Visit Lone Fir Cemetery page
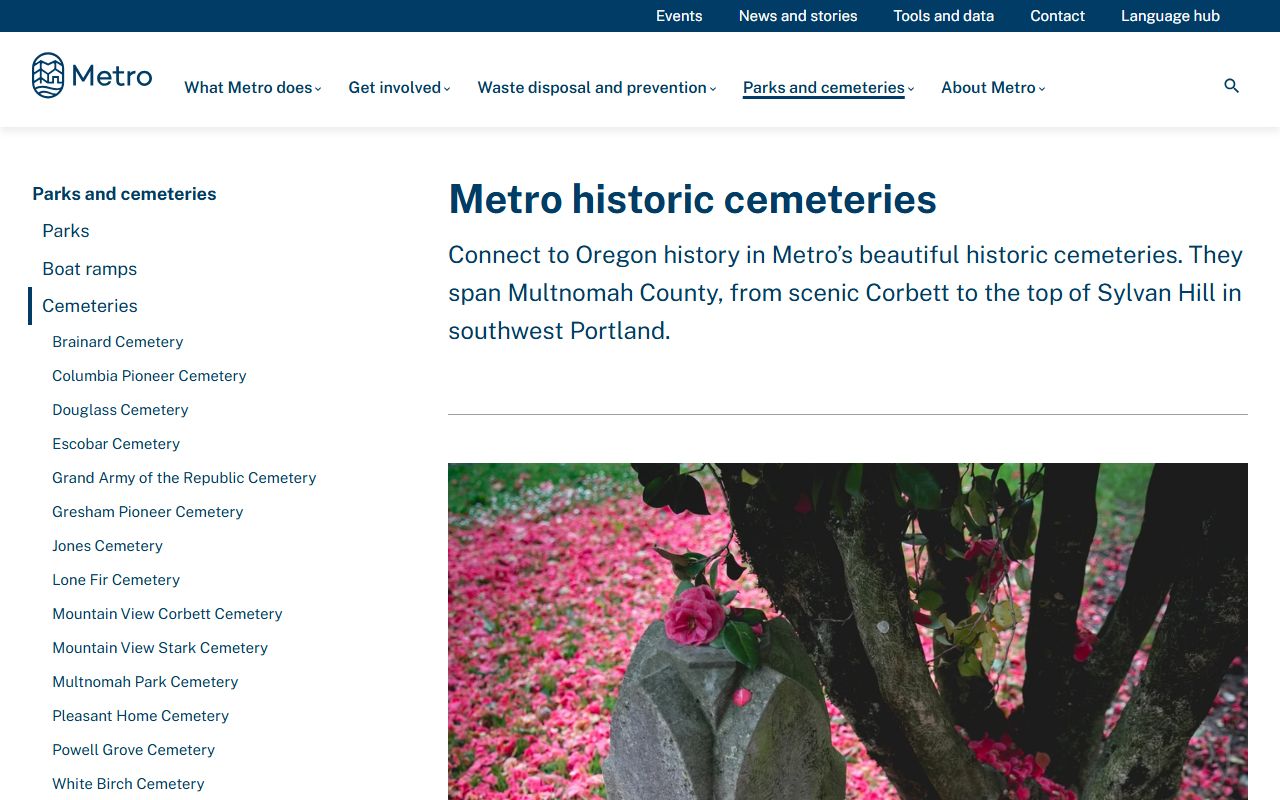 pyautogui.click(x=116, y=580)
